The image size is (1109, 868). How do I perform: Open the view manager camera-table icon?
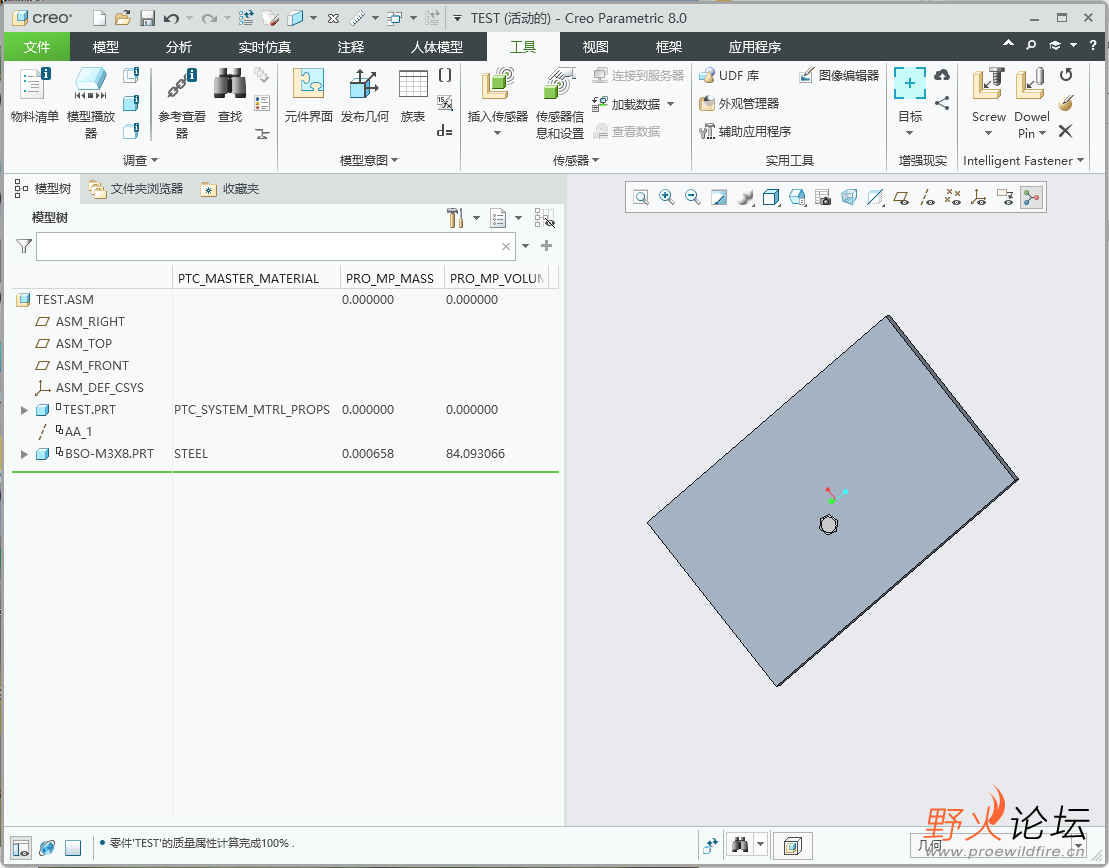point(823,197)
